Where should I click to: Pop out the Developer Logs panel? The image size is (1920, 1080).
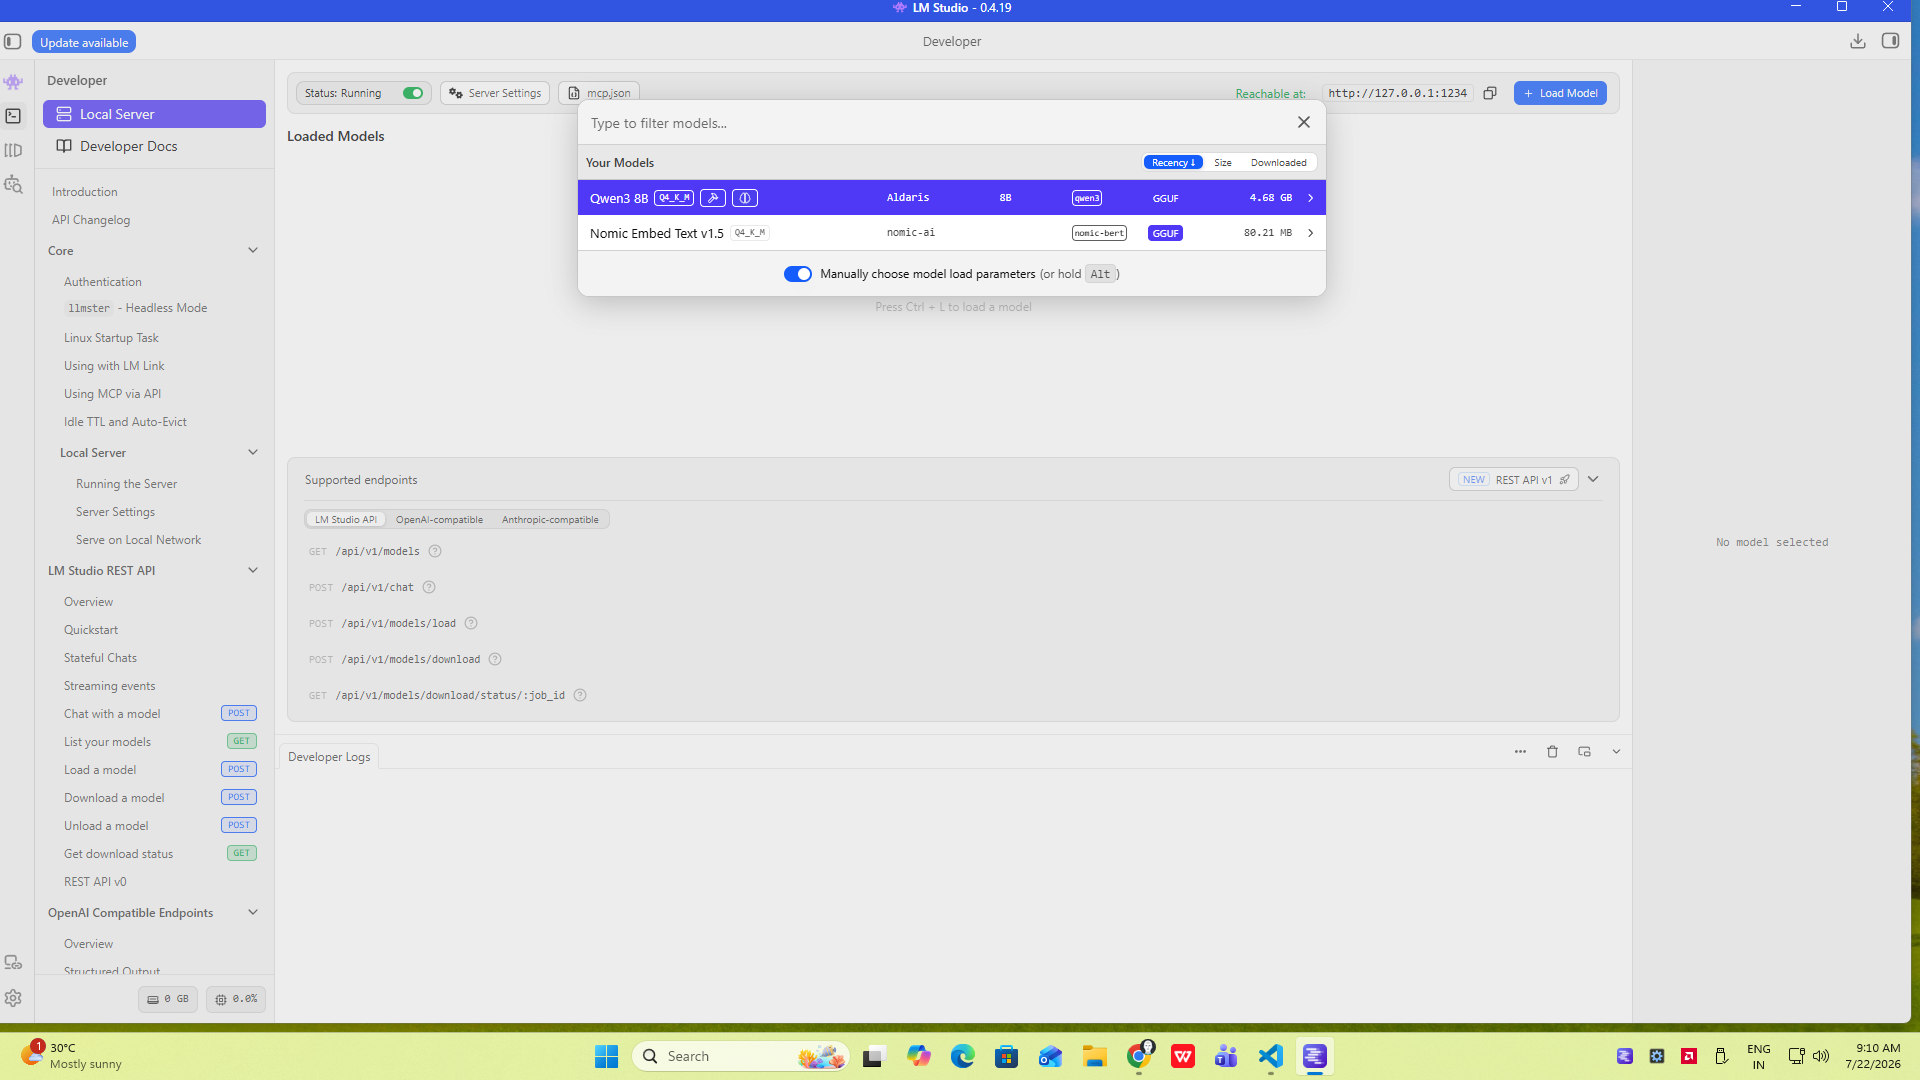1584,752
